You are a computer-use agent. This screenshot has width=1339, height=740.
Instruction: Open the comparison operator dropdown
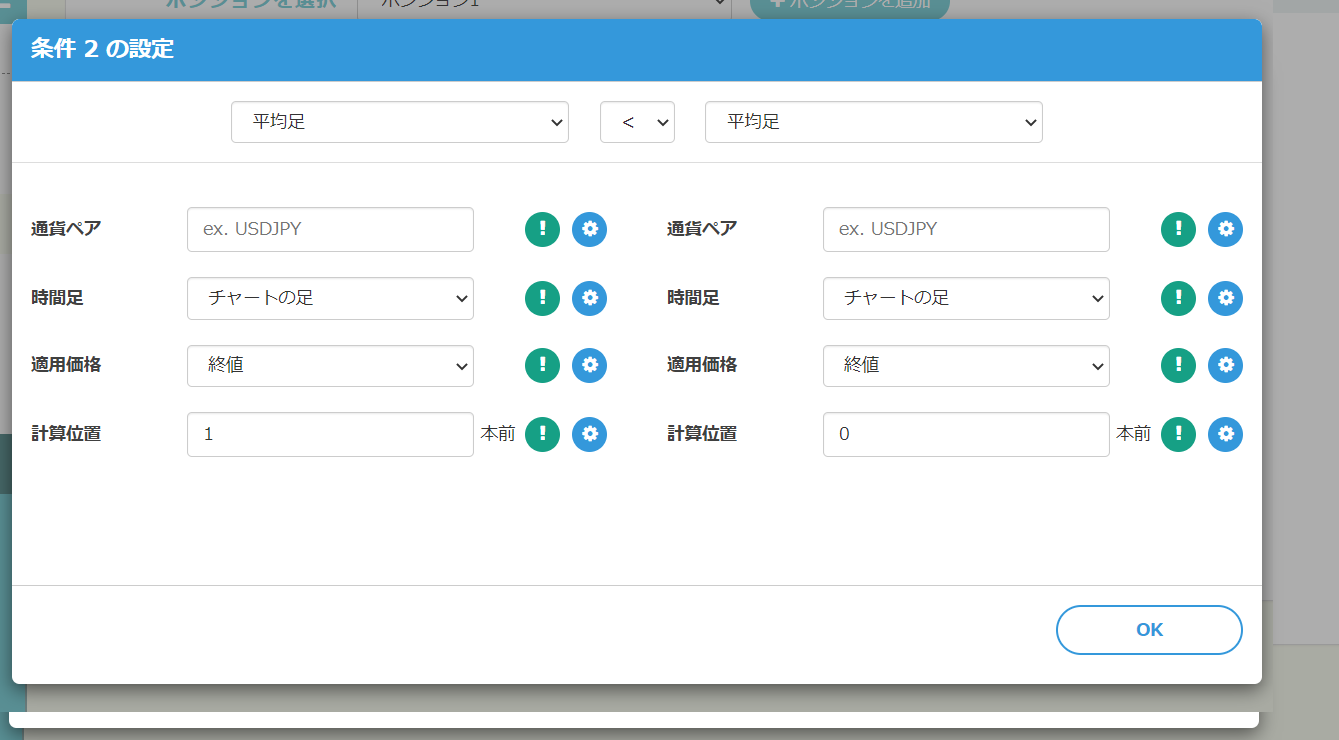[637, 122]
